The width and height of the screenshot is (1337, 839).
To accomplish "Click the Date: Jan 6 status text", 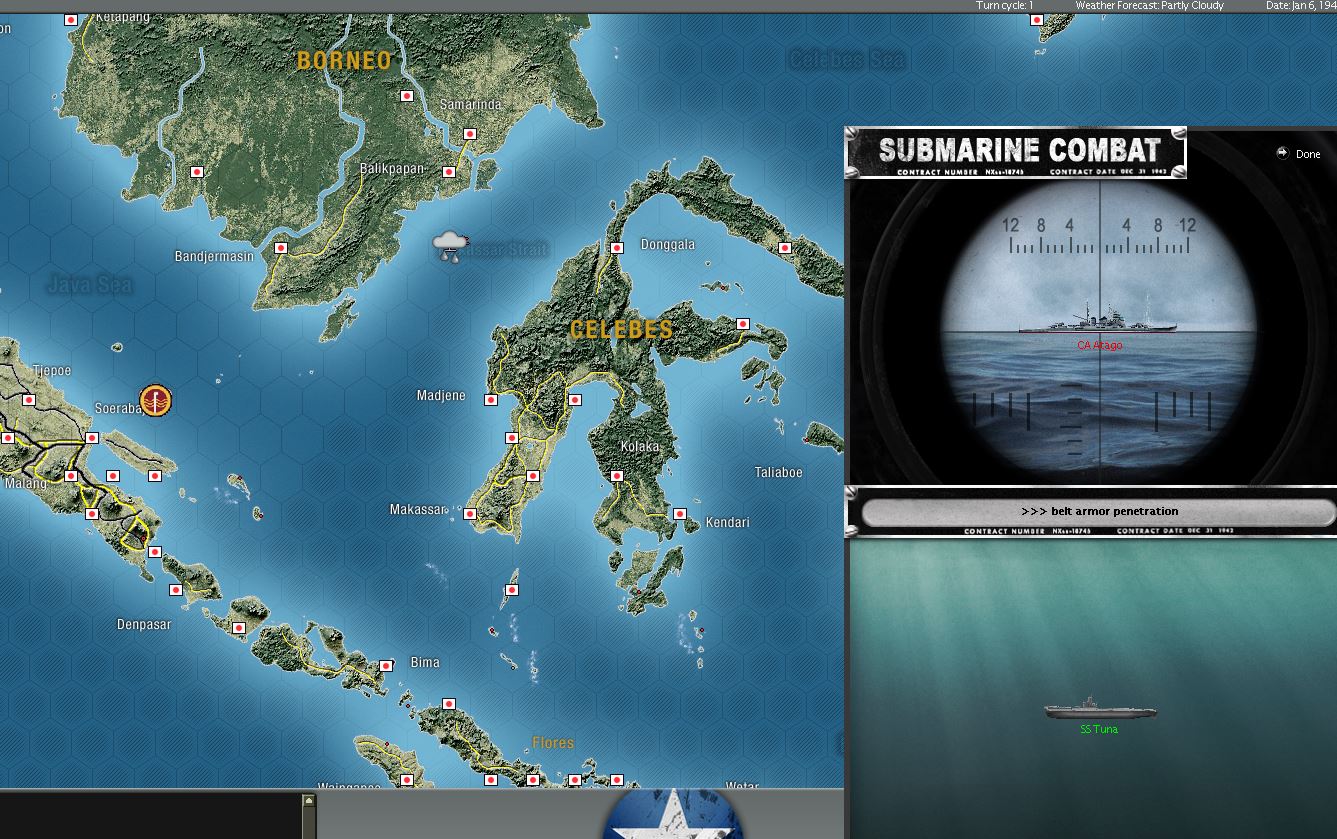I will coord(1300,6).
